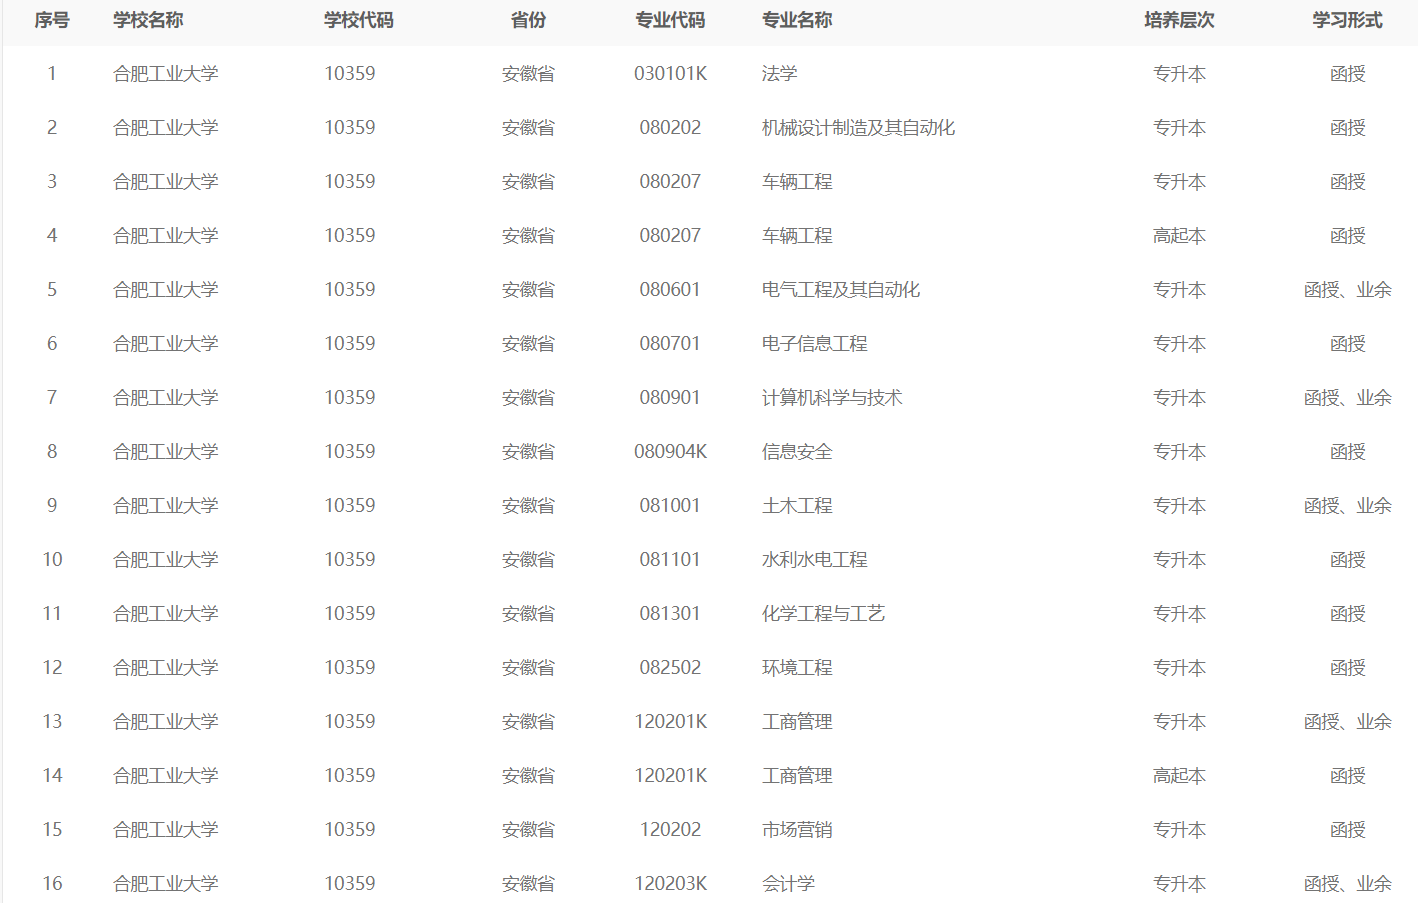Select the 电子信息工程 cell

coord(814,344)
